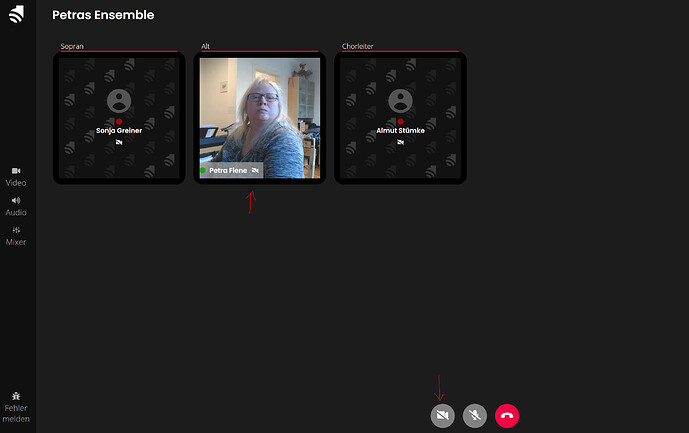Image resolution: width=689 pixels, height=433 pixels.
Task: Select Sonja Greiner's participant tile
Action: (119, 118)
